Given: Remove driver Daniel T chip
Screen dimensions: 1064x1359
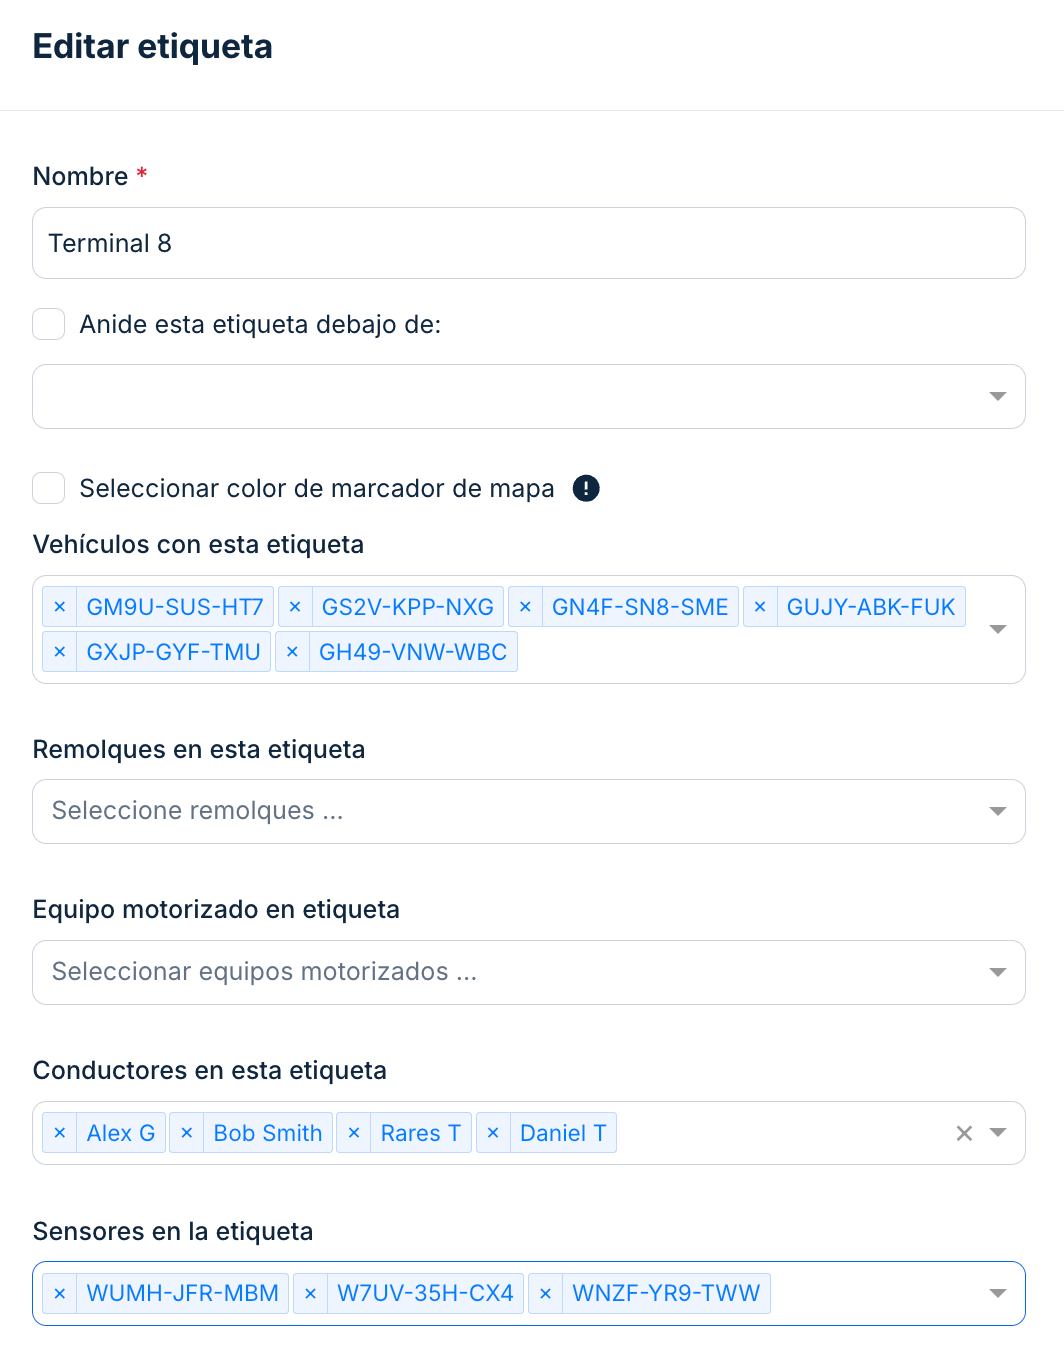Looking at the screenshot, I should (493, 1133).
